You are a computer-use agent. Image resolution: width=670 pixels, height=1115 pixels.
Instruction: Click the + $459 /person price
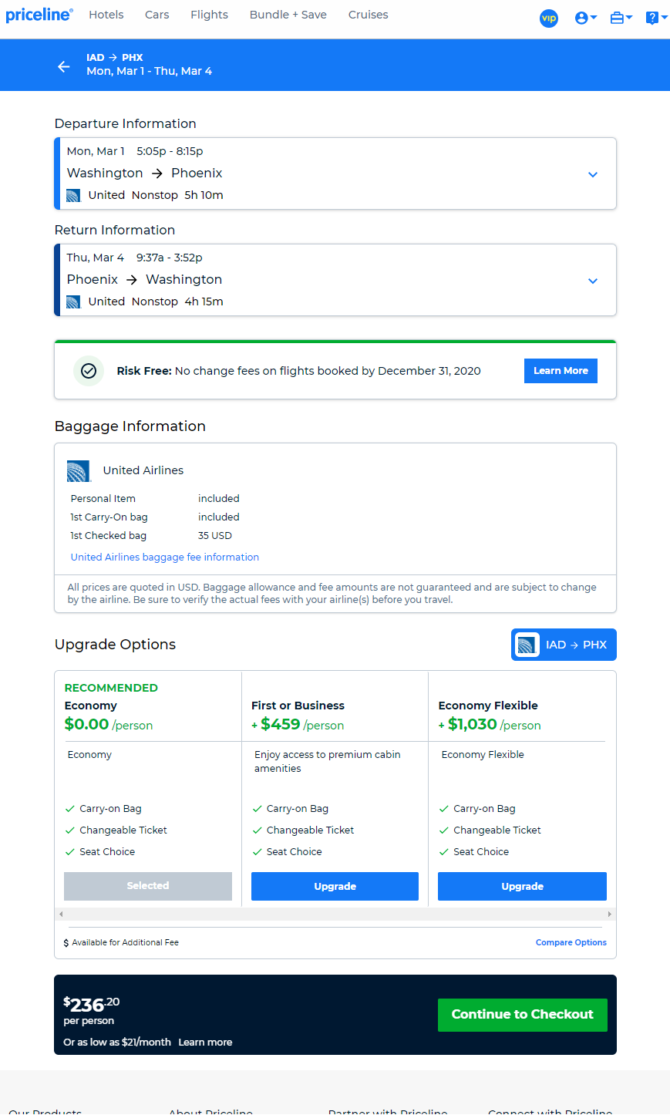297,725
